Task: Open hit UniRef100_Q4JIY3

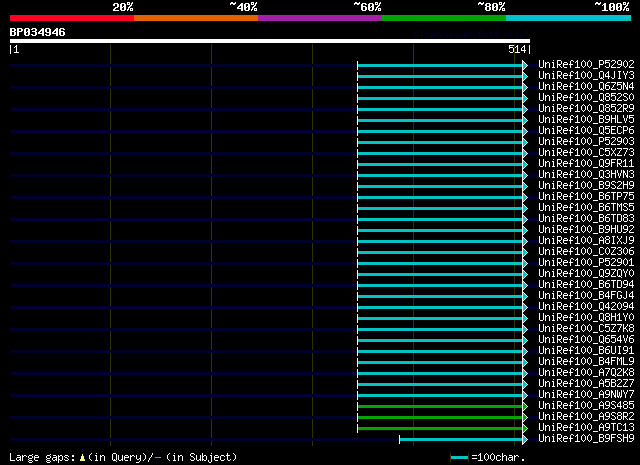Action: point(586,76)
